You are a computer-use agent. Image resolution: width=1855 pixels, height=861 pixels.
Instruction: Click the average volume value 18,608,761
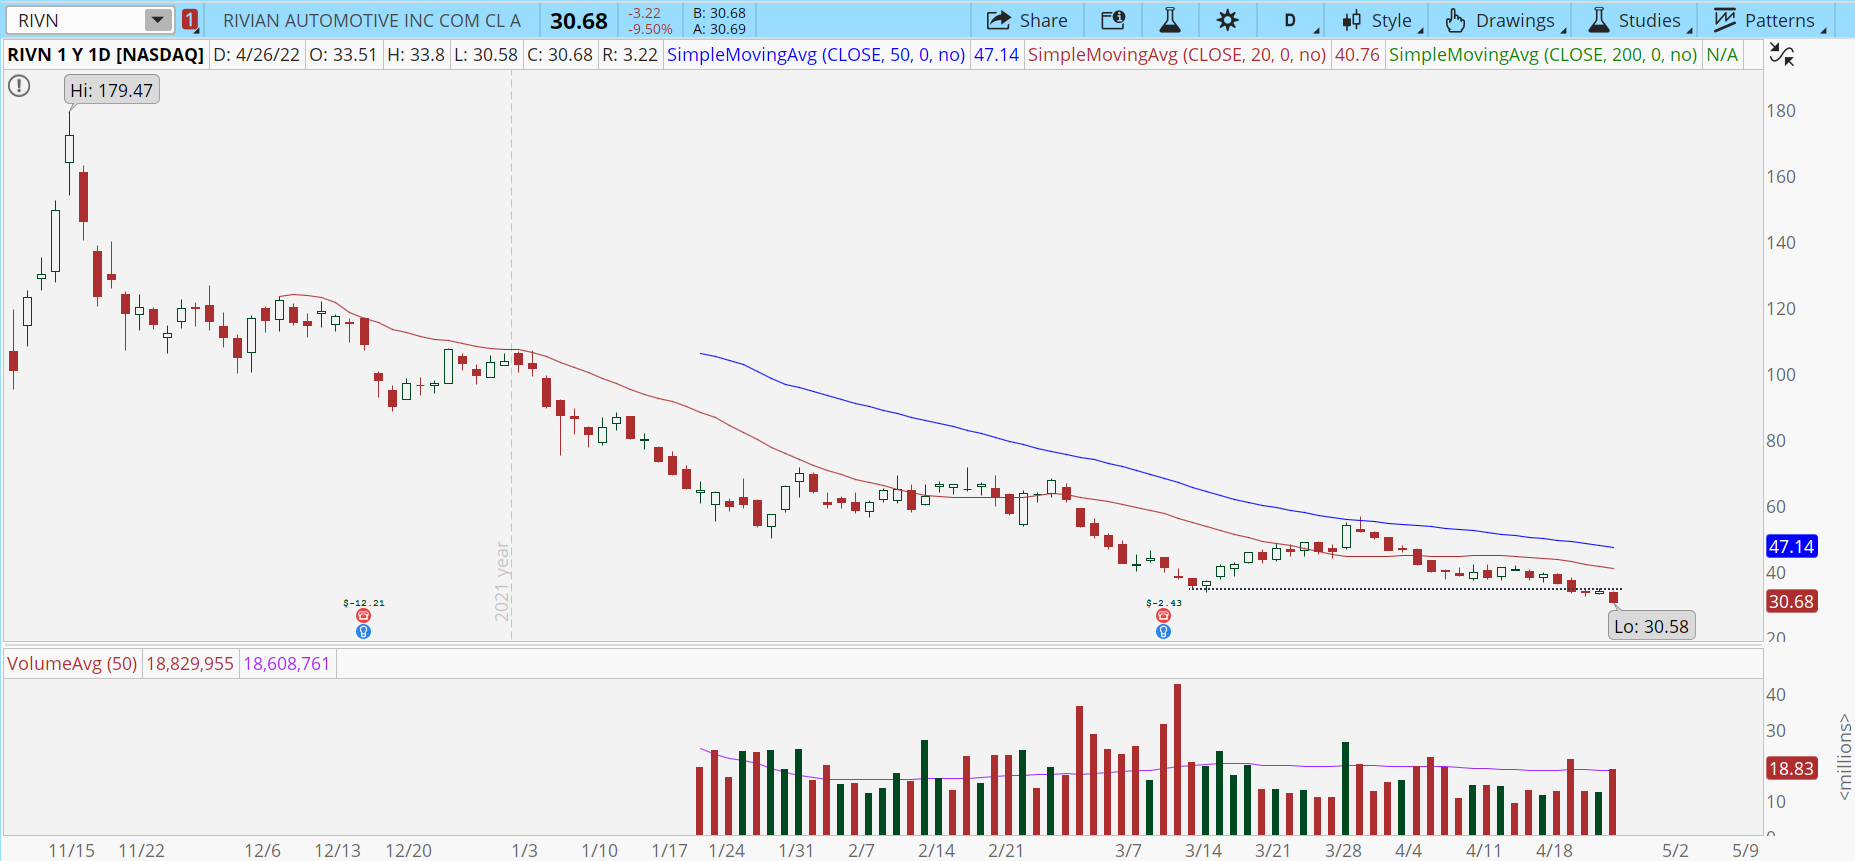click(x=287, y=664)
